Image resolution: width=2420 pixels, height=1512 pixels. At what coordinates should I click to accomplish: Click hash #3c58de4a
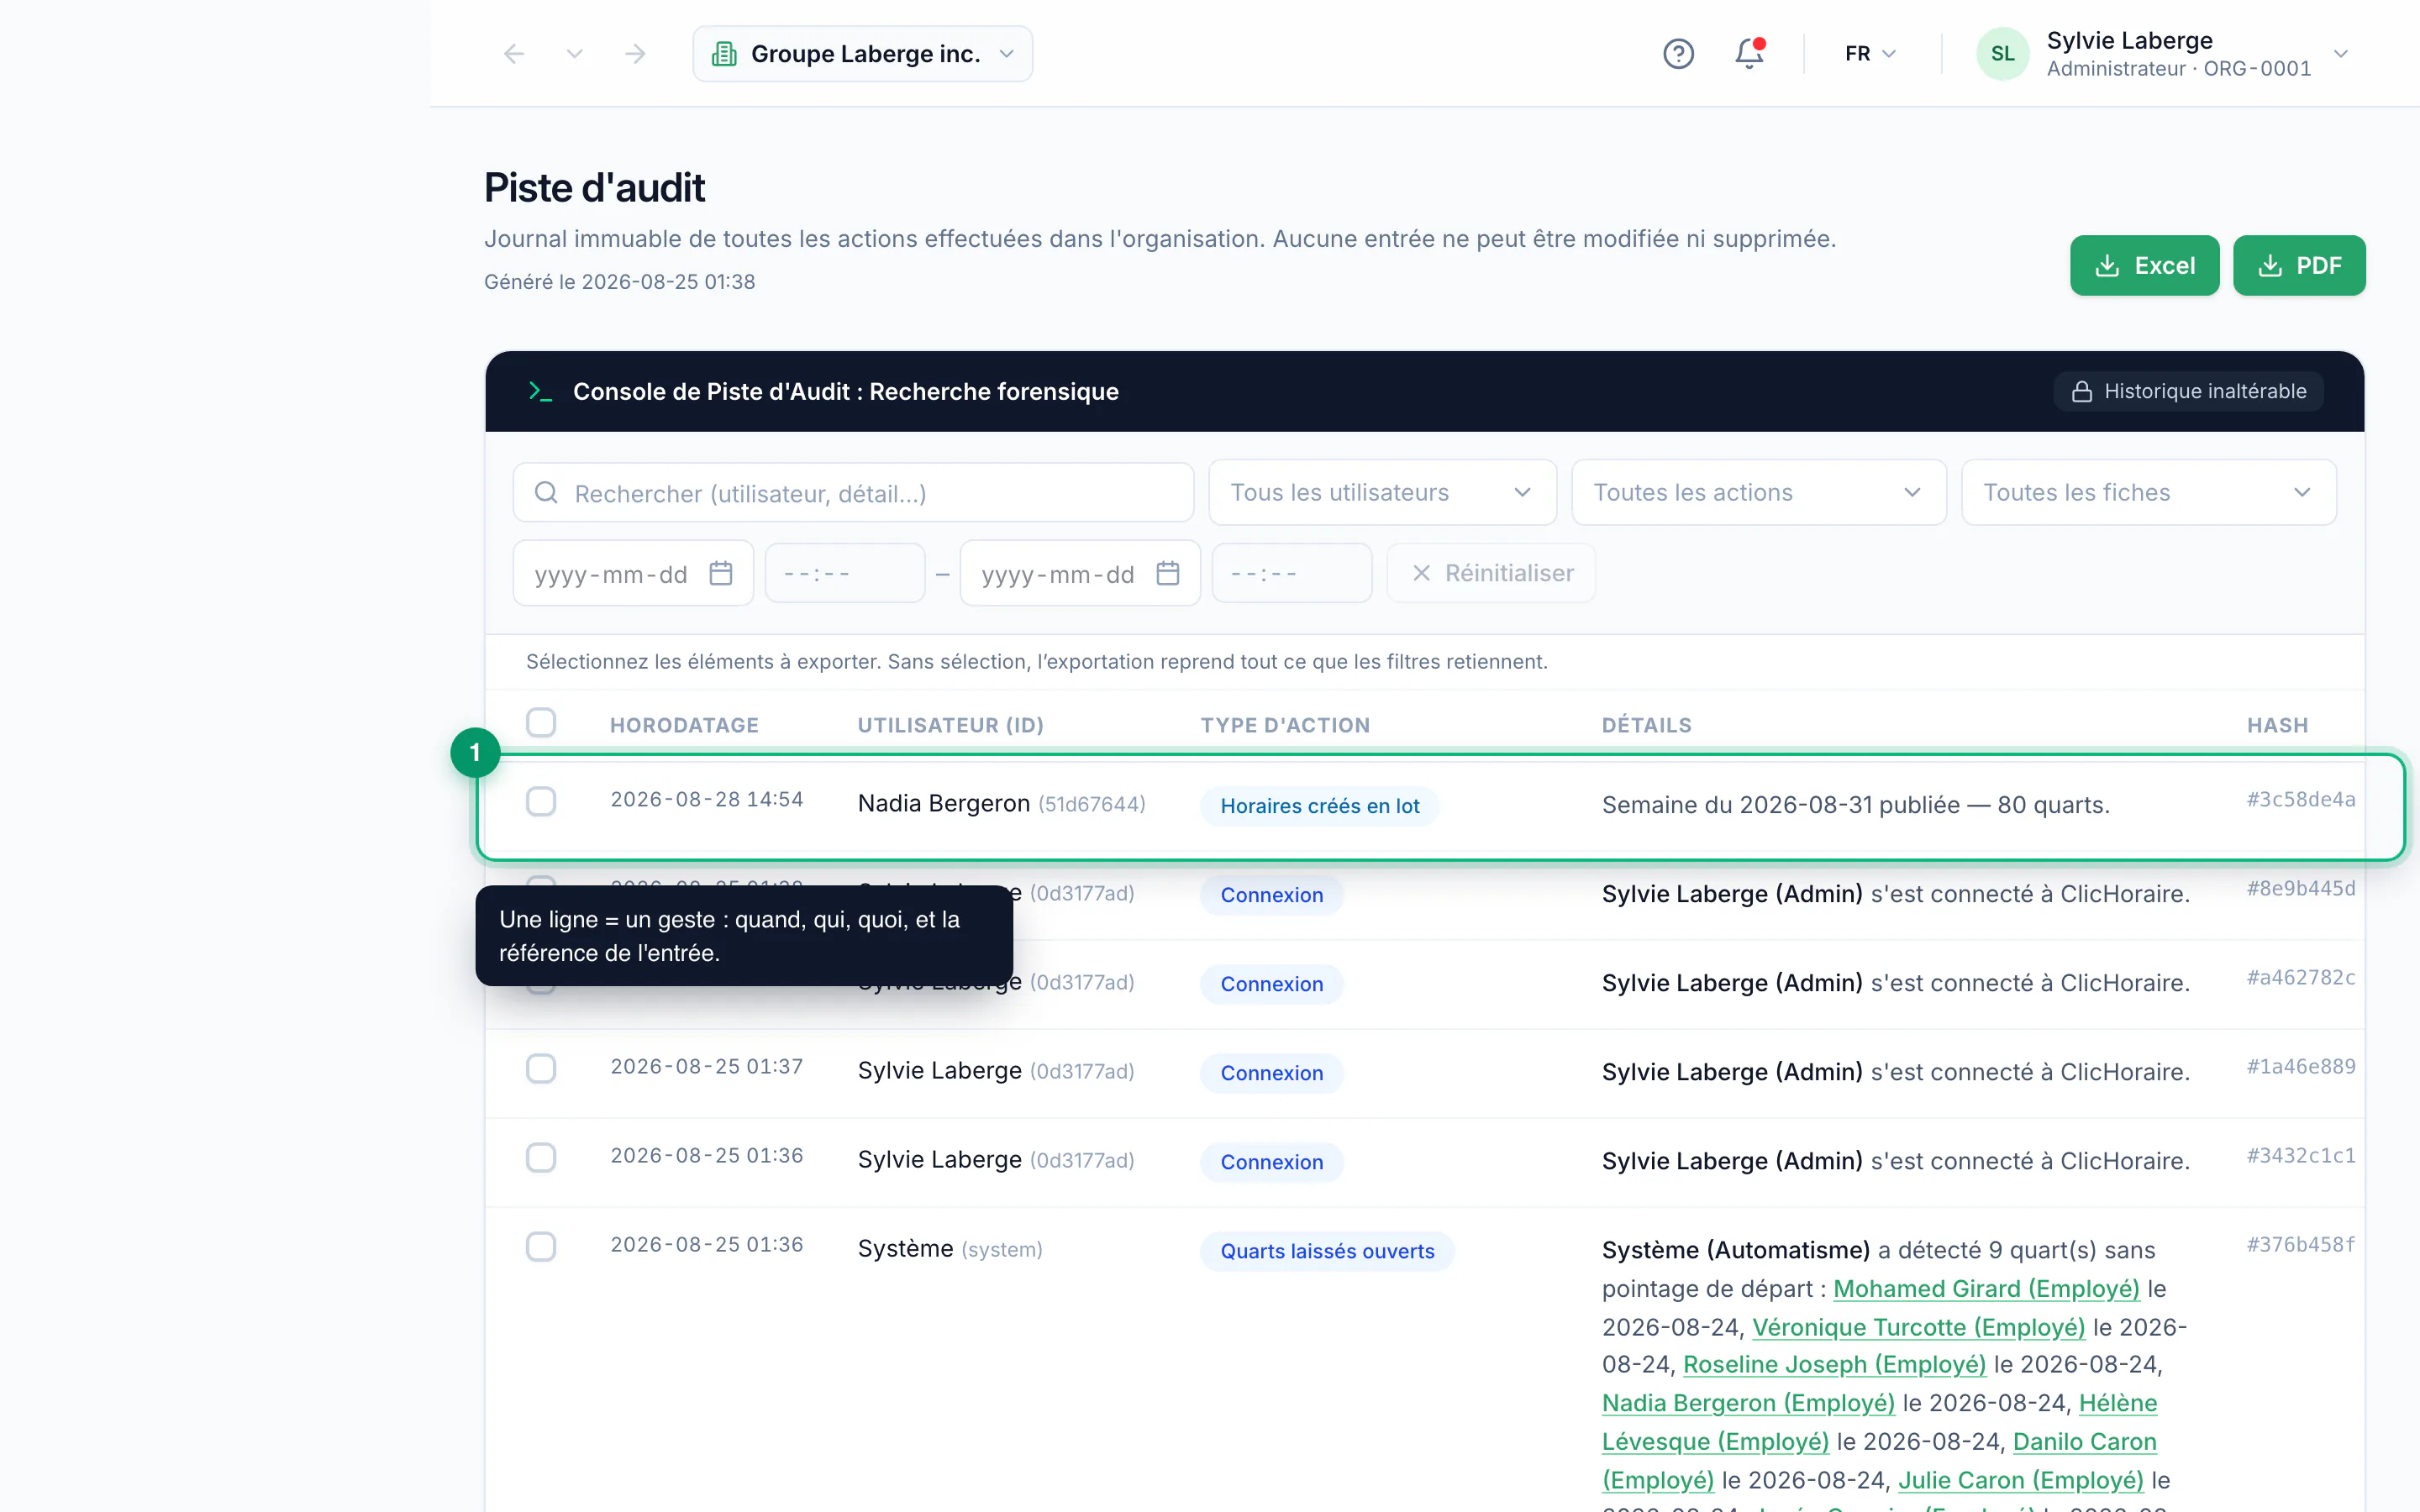[x=2301, y=800]
